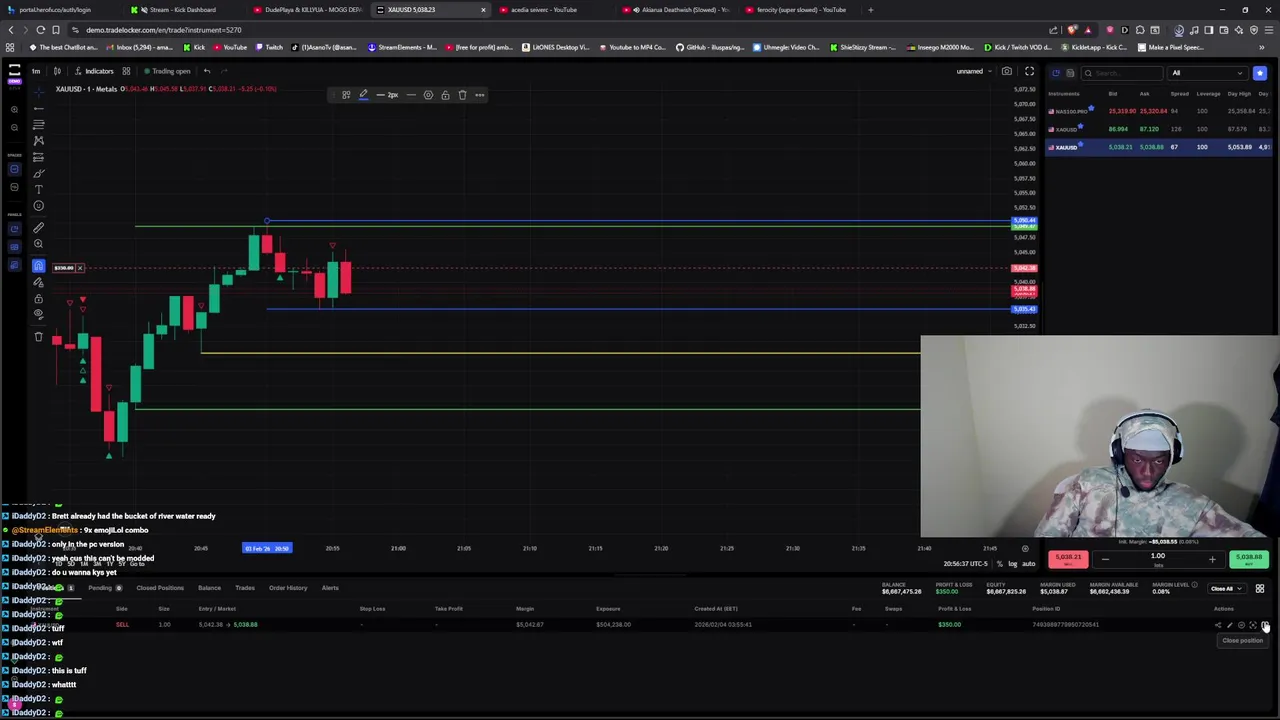Activate the chart zoom-in magnifier tool
The height and width of the screenshot is (720, 1280).
coord(39,244)
